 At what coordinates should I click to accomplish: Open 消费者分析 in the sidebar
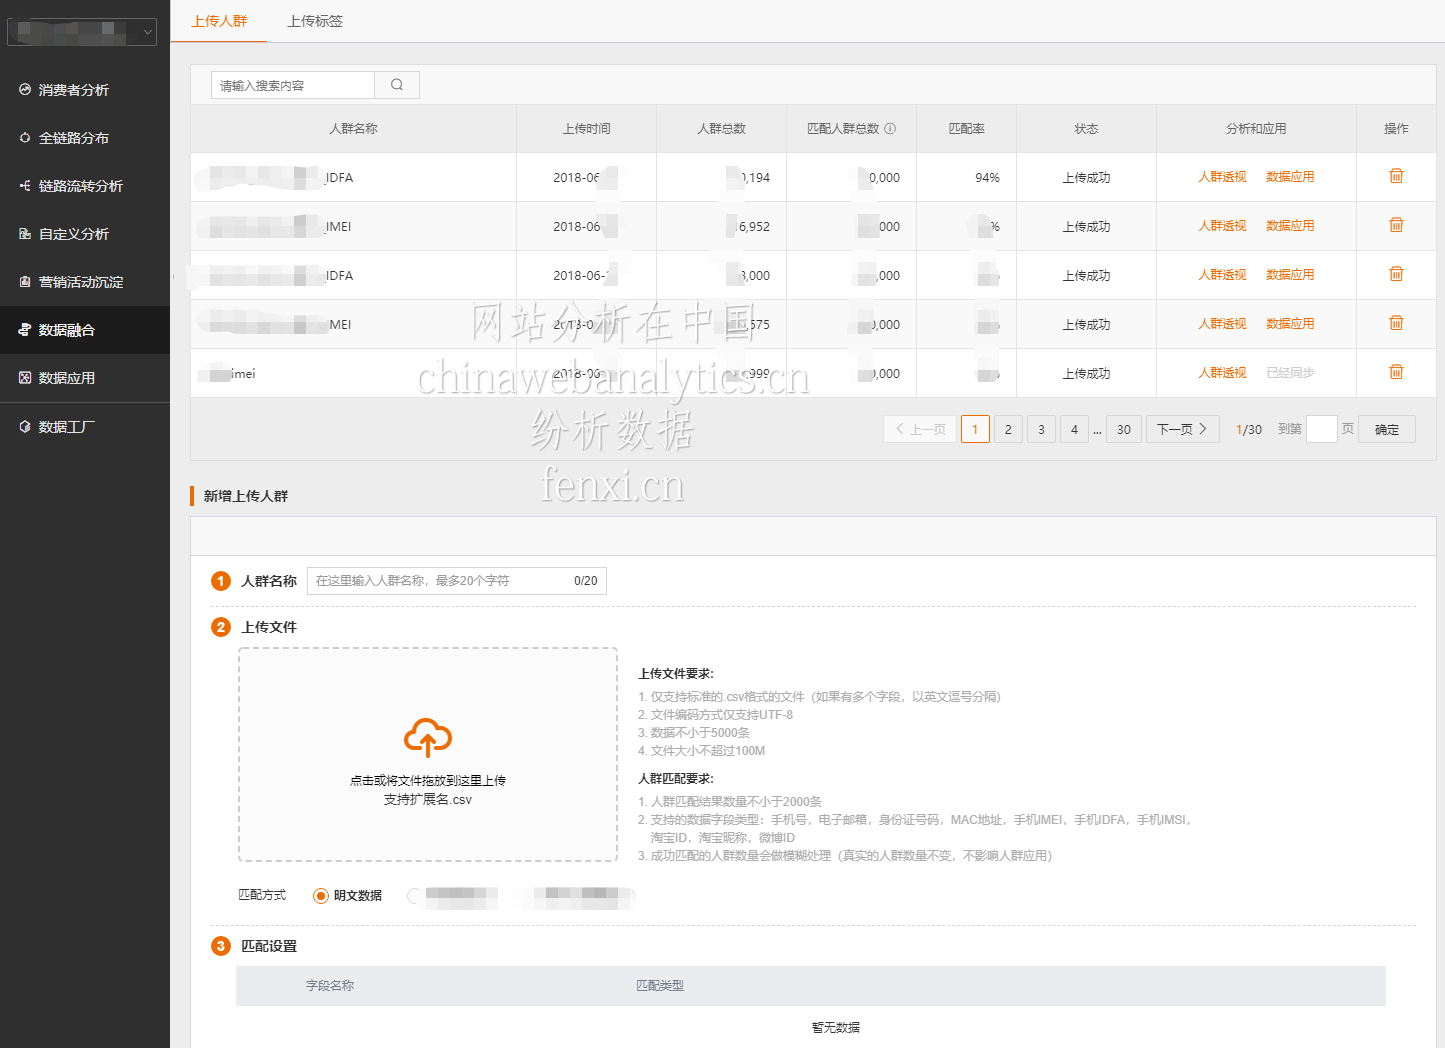pyautogui.click(x=73, y=90)
